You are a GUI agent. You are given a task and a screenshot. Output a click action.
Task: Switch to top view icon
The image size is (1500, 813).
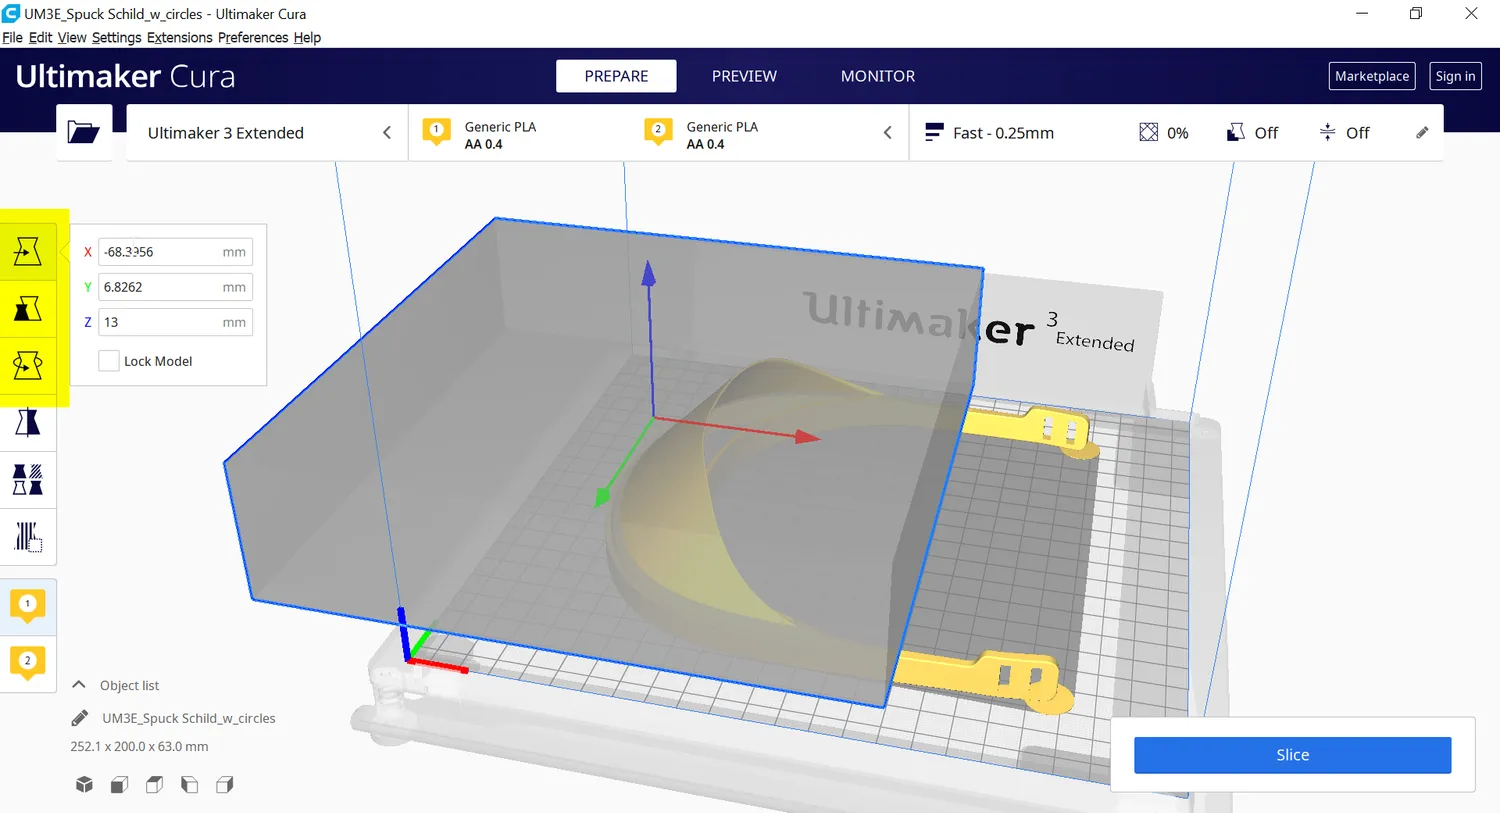pos(154,784)
